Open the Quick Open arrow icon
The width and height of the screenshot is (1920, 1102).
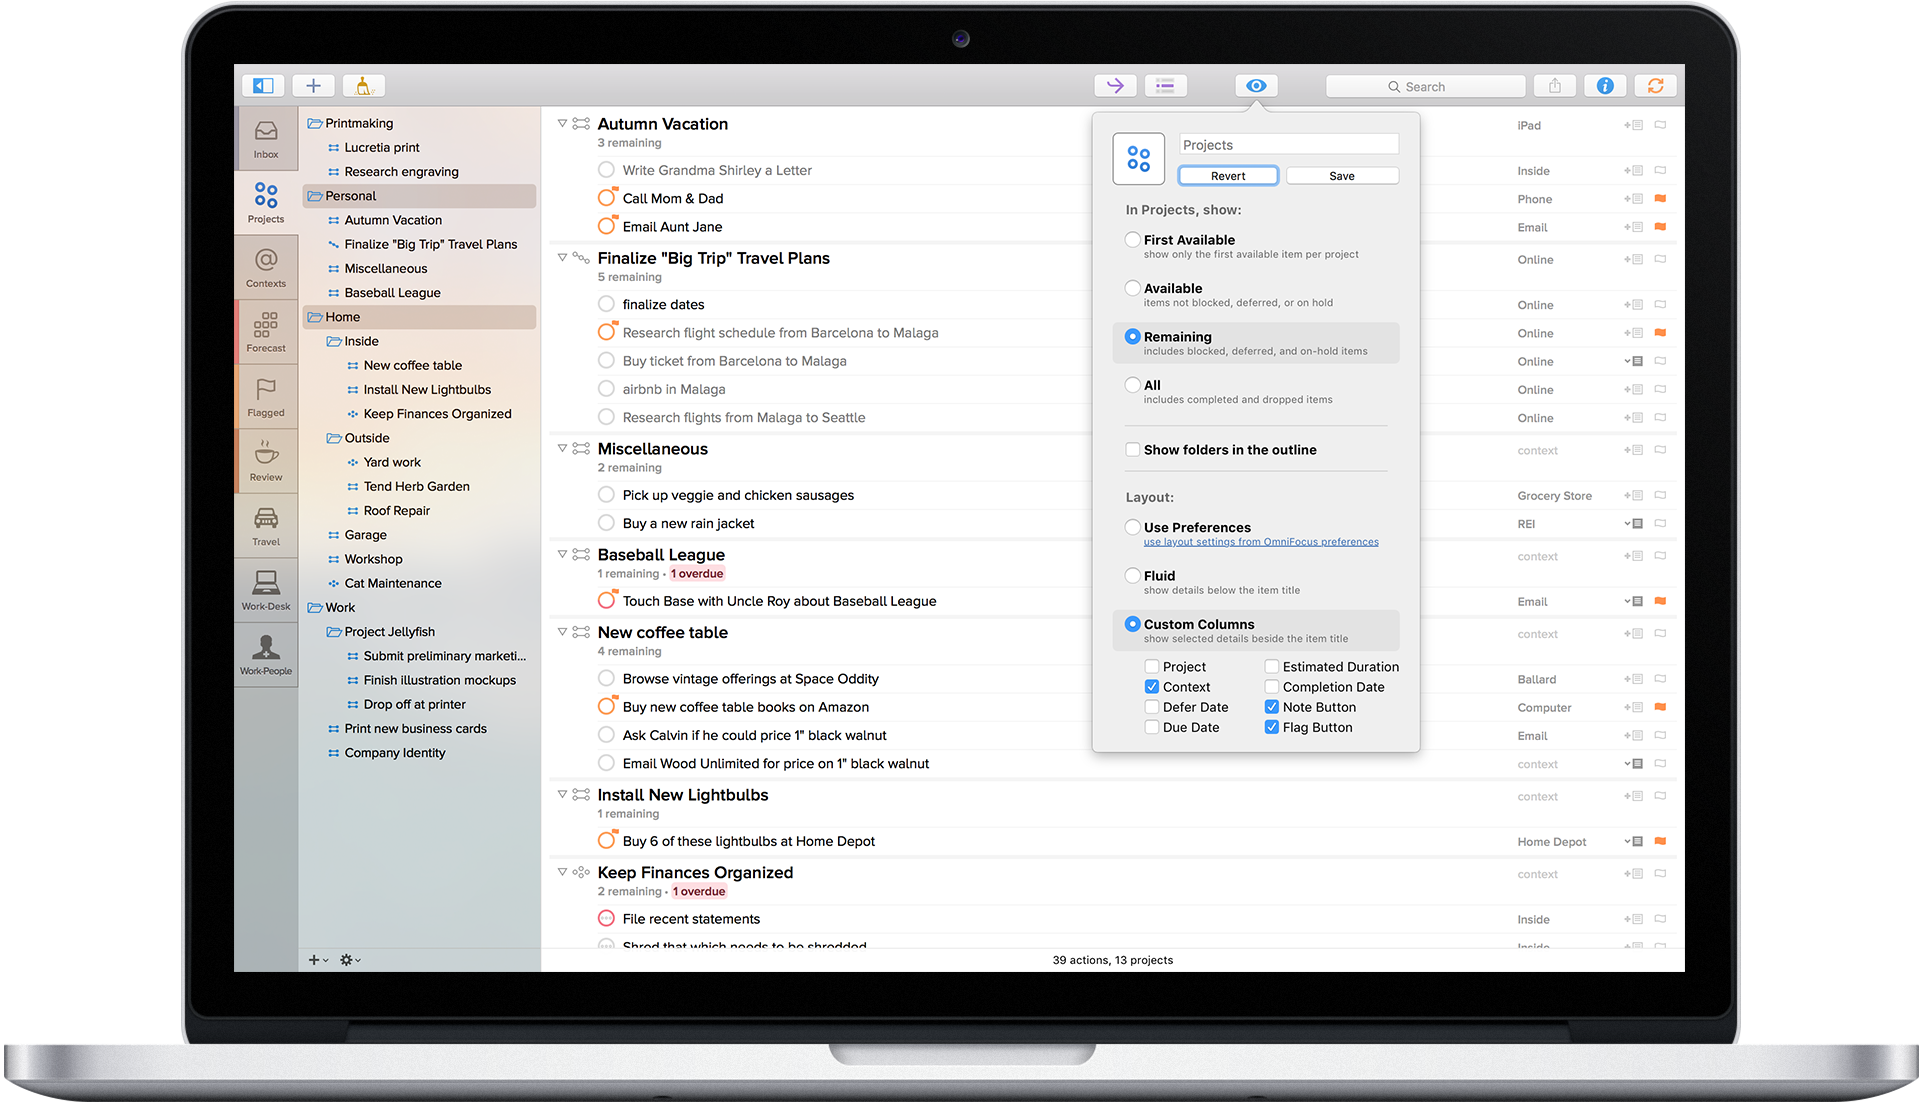tap(1115, 86)
